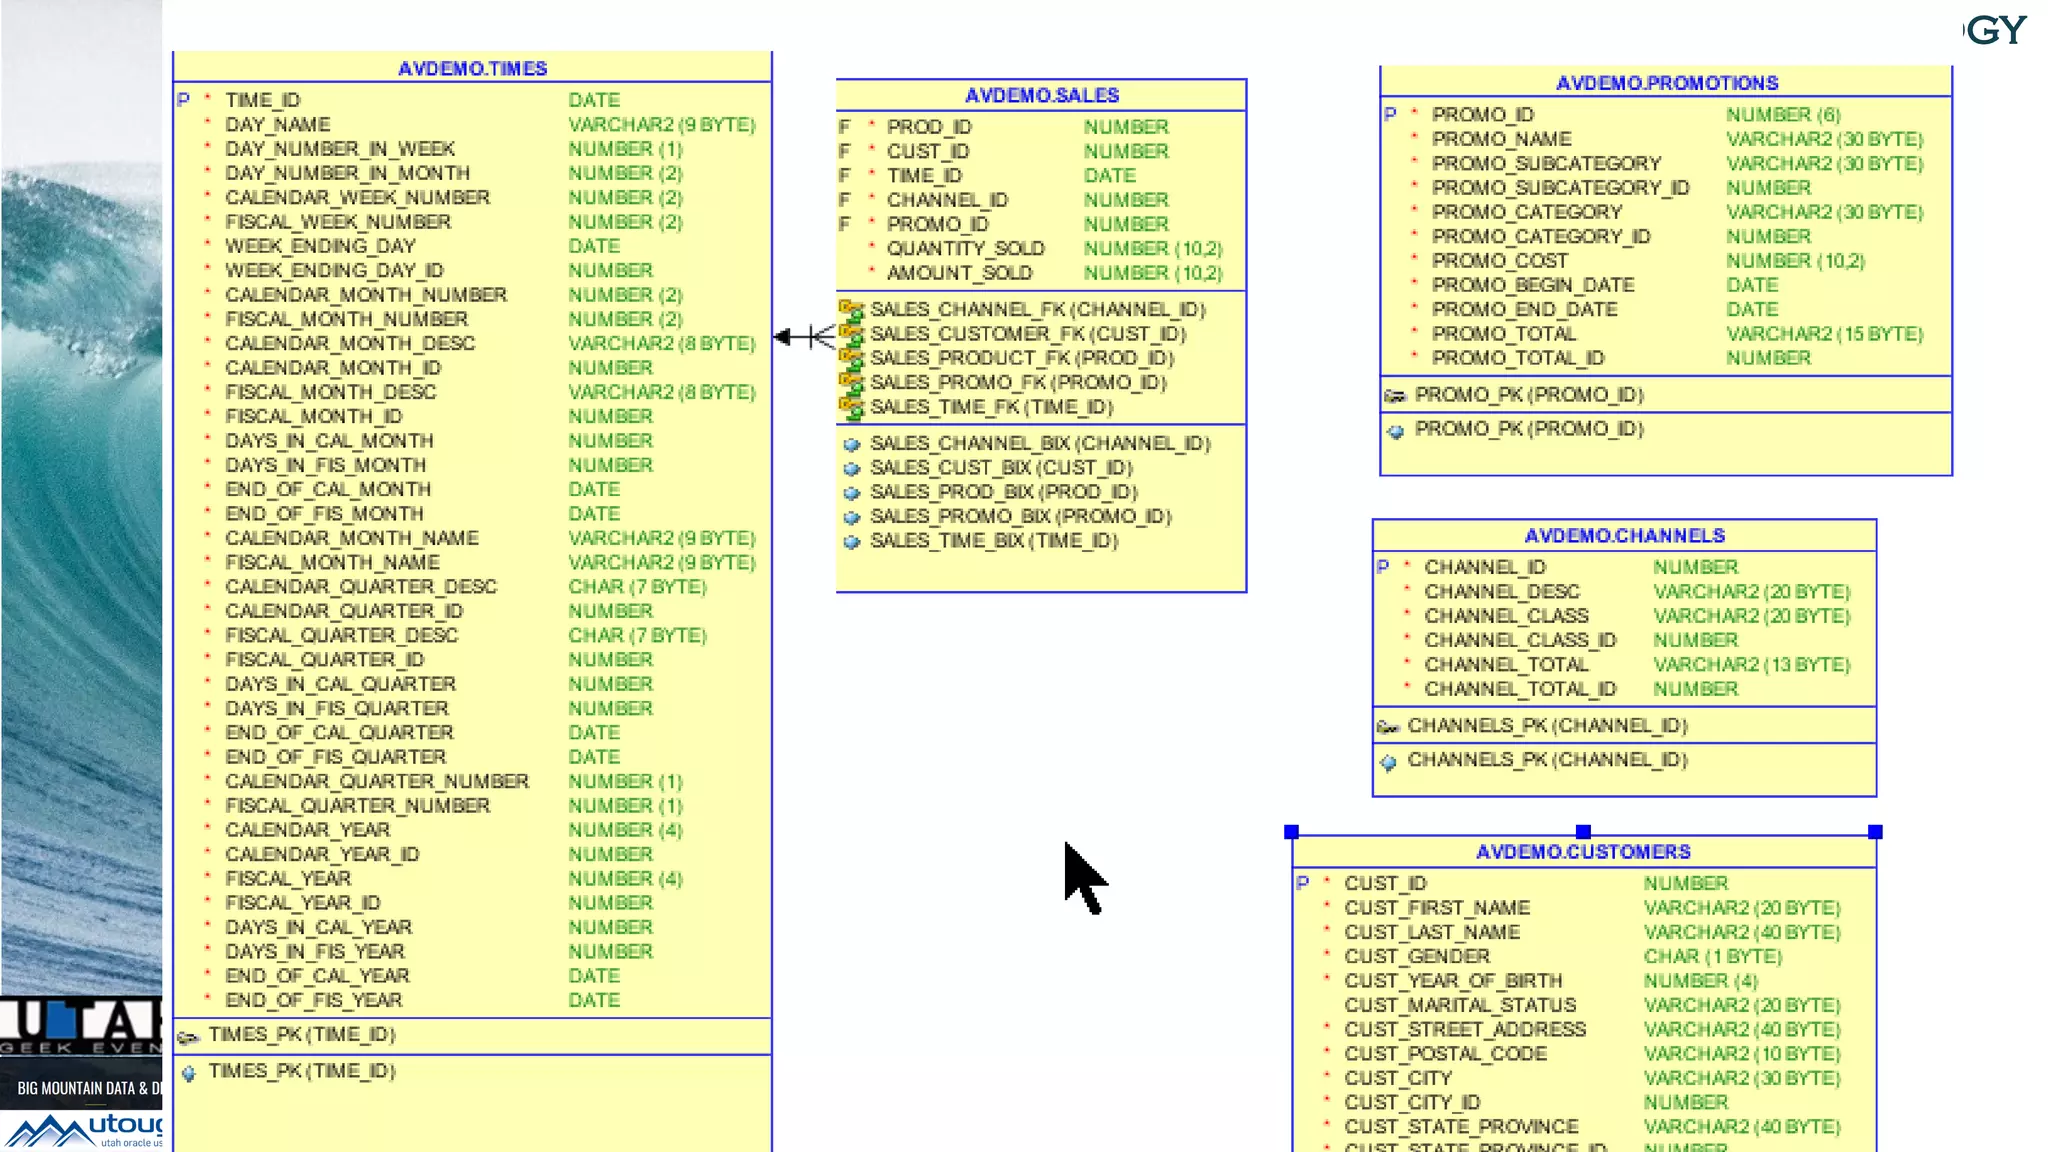Click the SALES_PROMO_FK key icon
The image size is (2048, 1152).
tap(851, 383)
